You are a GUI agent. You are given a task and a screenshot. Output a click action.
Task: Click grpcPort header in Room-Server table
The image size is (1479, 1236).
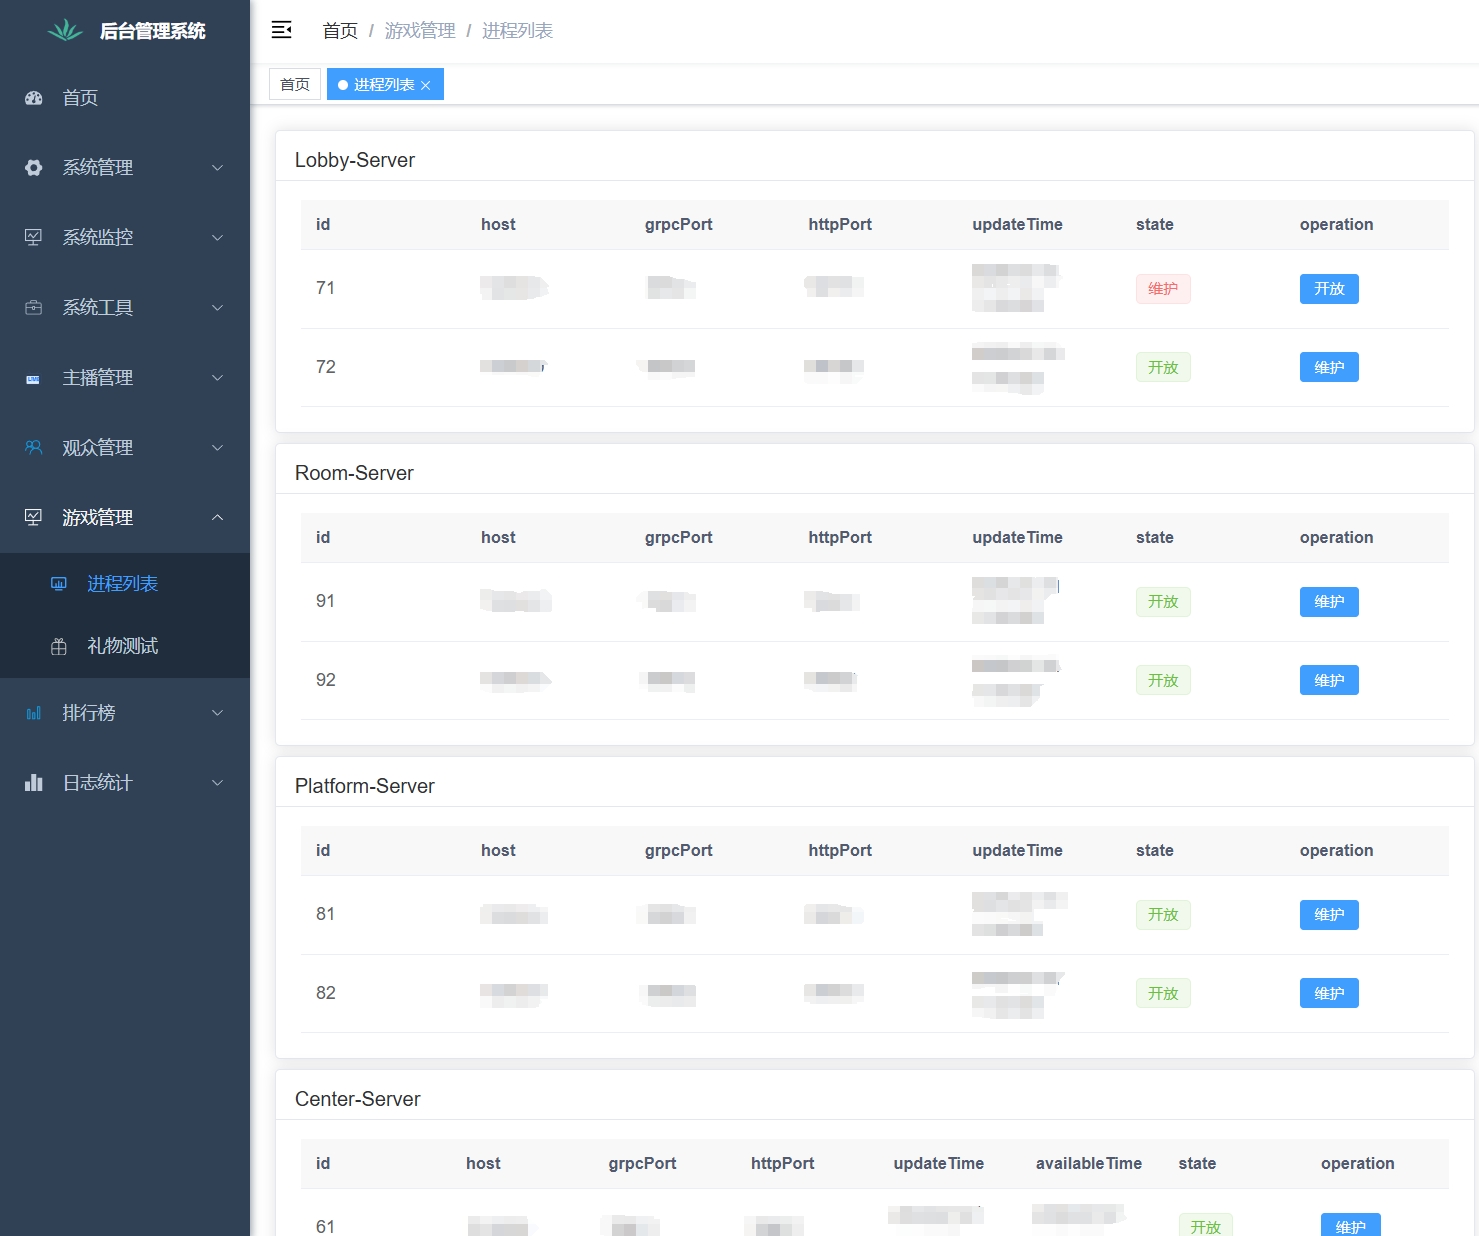679,537
